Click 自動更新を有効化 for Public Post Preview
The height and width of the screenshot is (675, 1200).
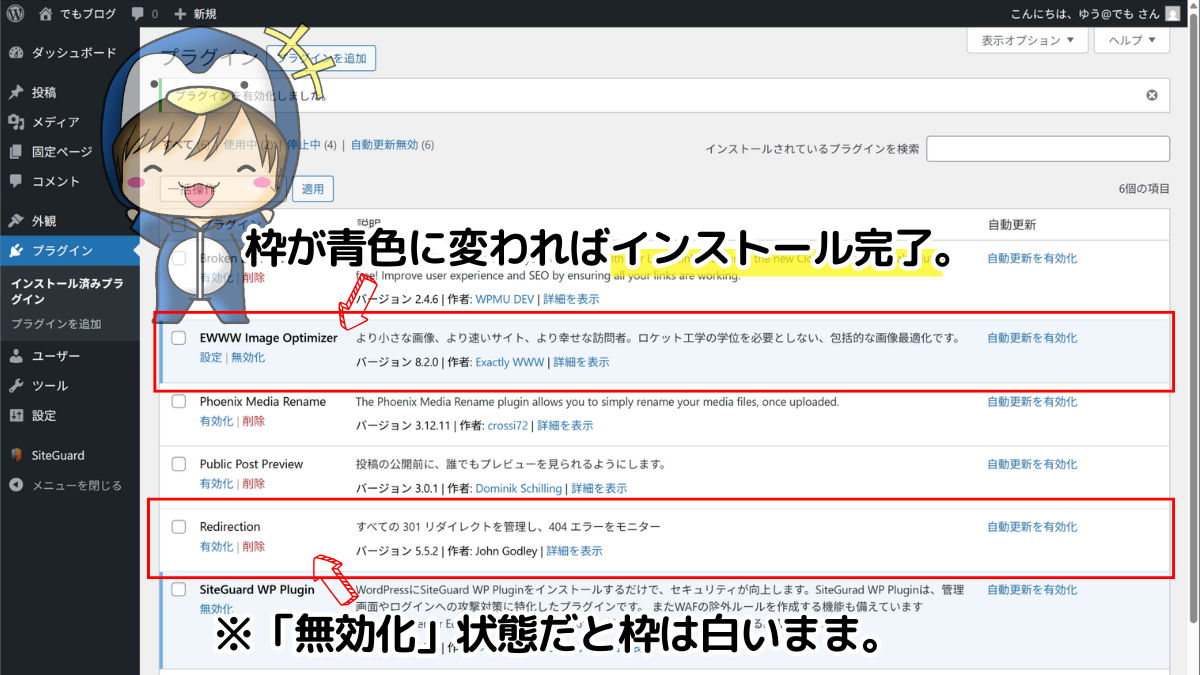coord(1032,464)
